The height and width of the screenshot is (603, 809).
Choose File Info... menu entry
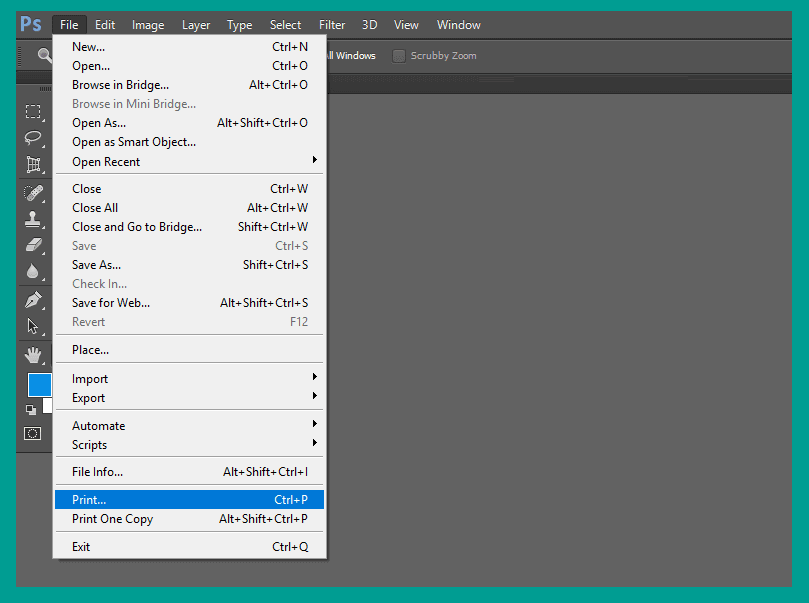click(x=189, y=471)
